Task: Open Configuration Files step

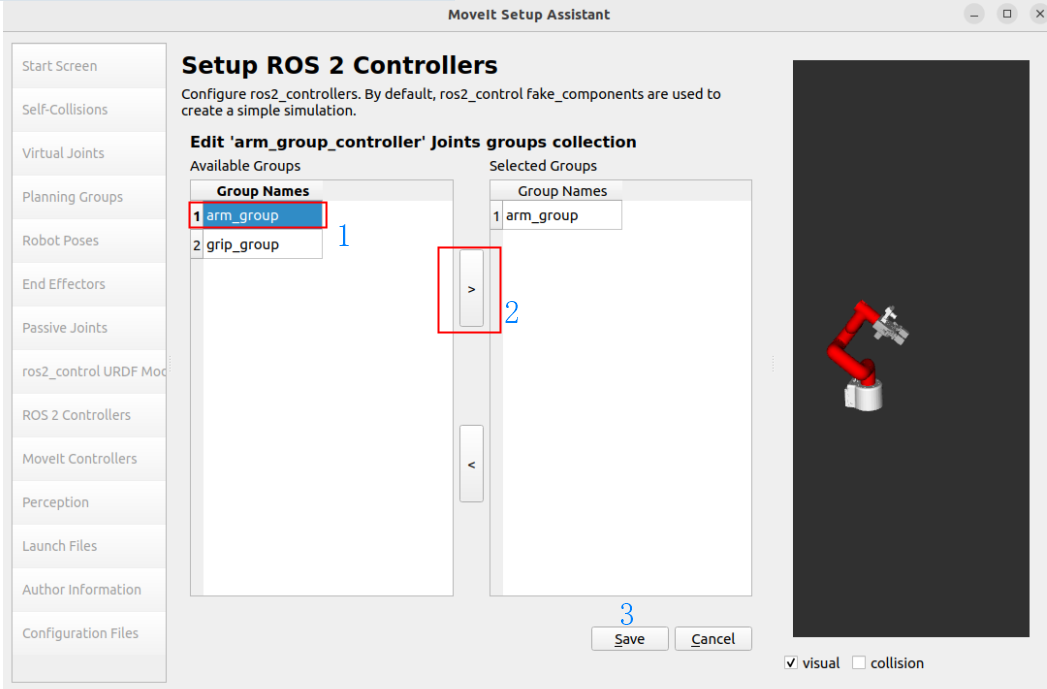Action: tap(89, 633)
